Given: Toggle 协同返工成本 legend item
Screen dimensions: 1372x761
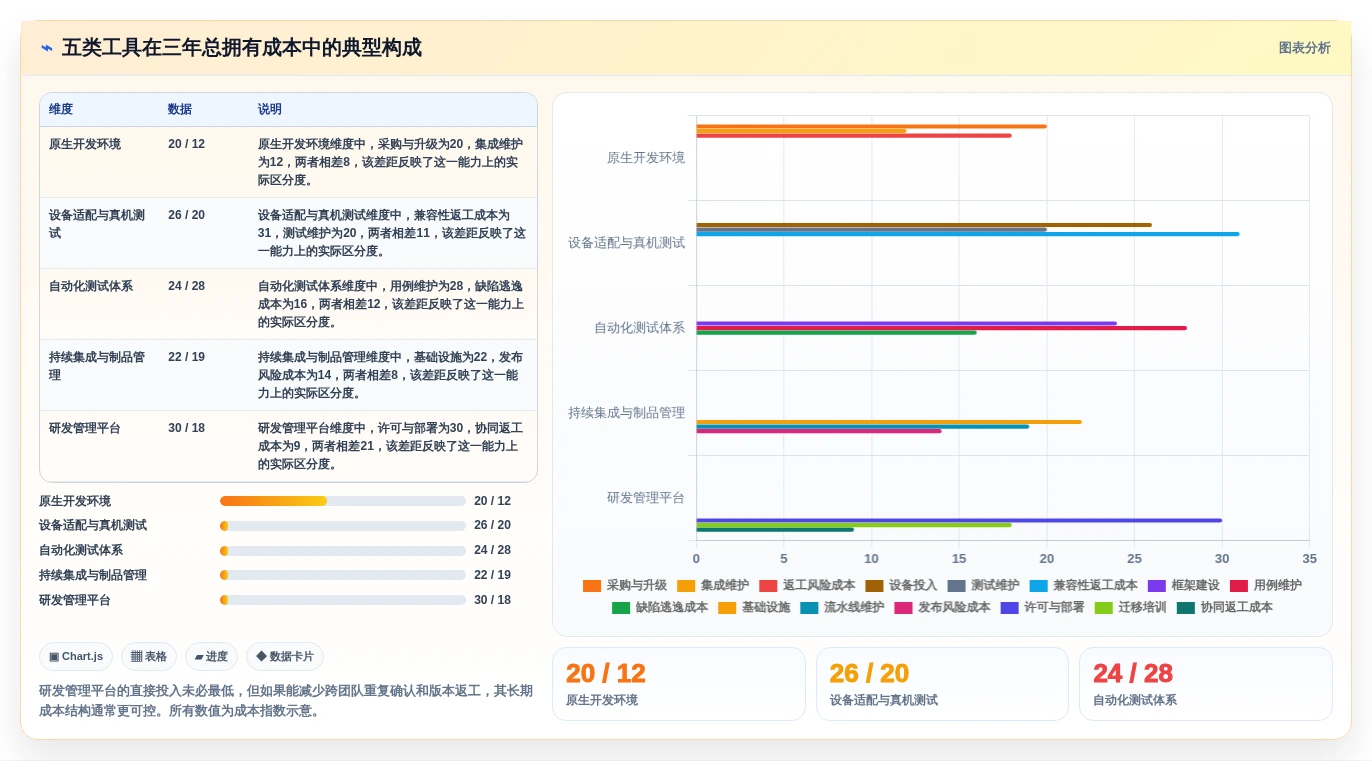Looking at the screenshot, I should 1224,607.
